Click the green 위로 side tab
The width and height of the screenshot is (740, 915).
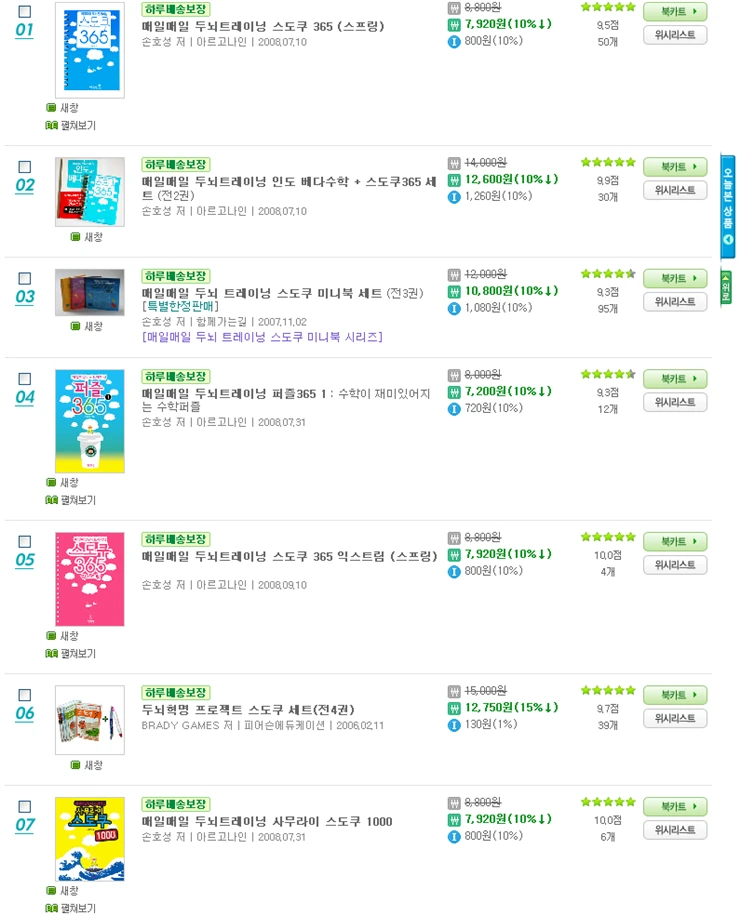click(726, 287)
